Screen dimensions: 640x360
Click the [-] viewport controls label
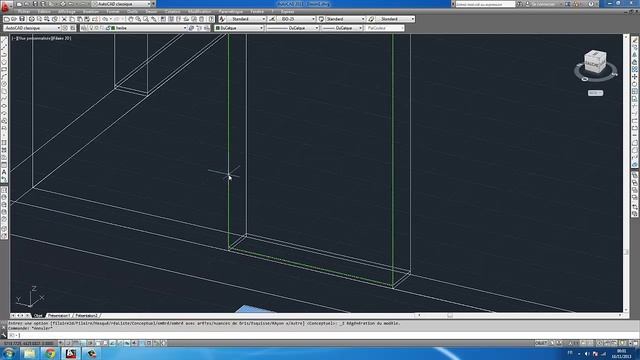tap(14, 38)
